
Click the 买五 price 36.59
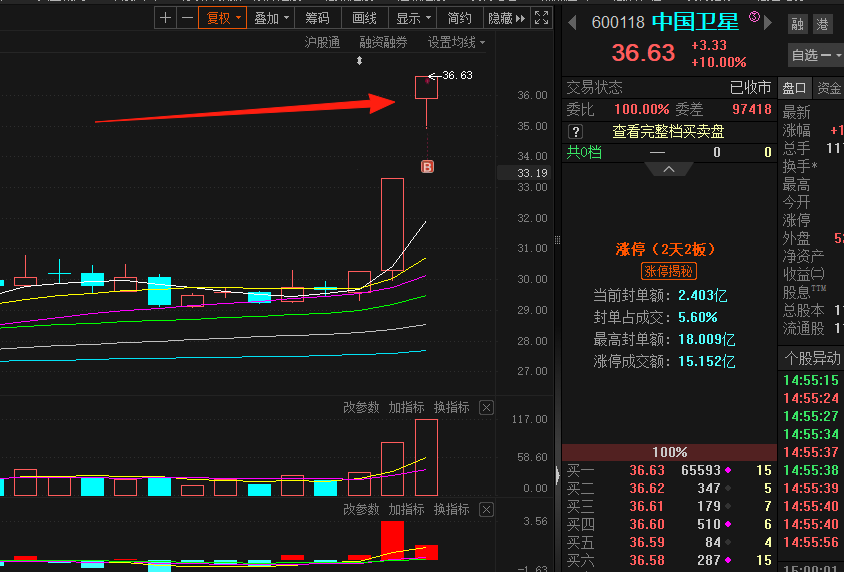point(647,542)
